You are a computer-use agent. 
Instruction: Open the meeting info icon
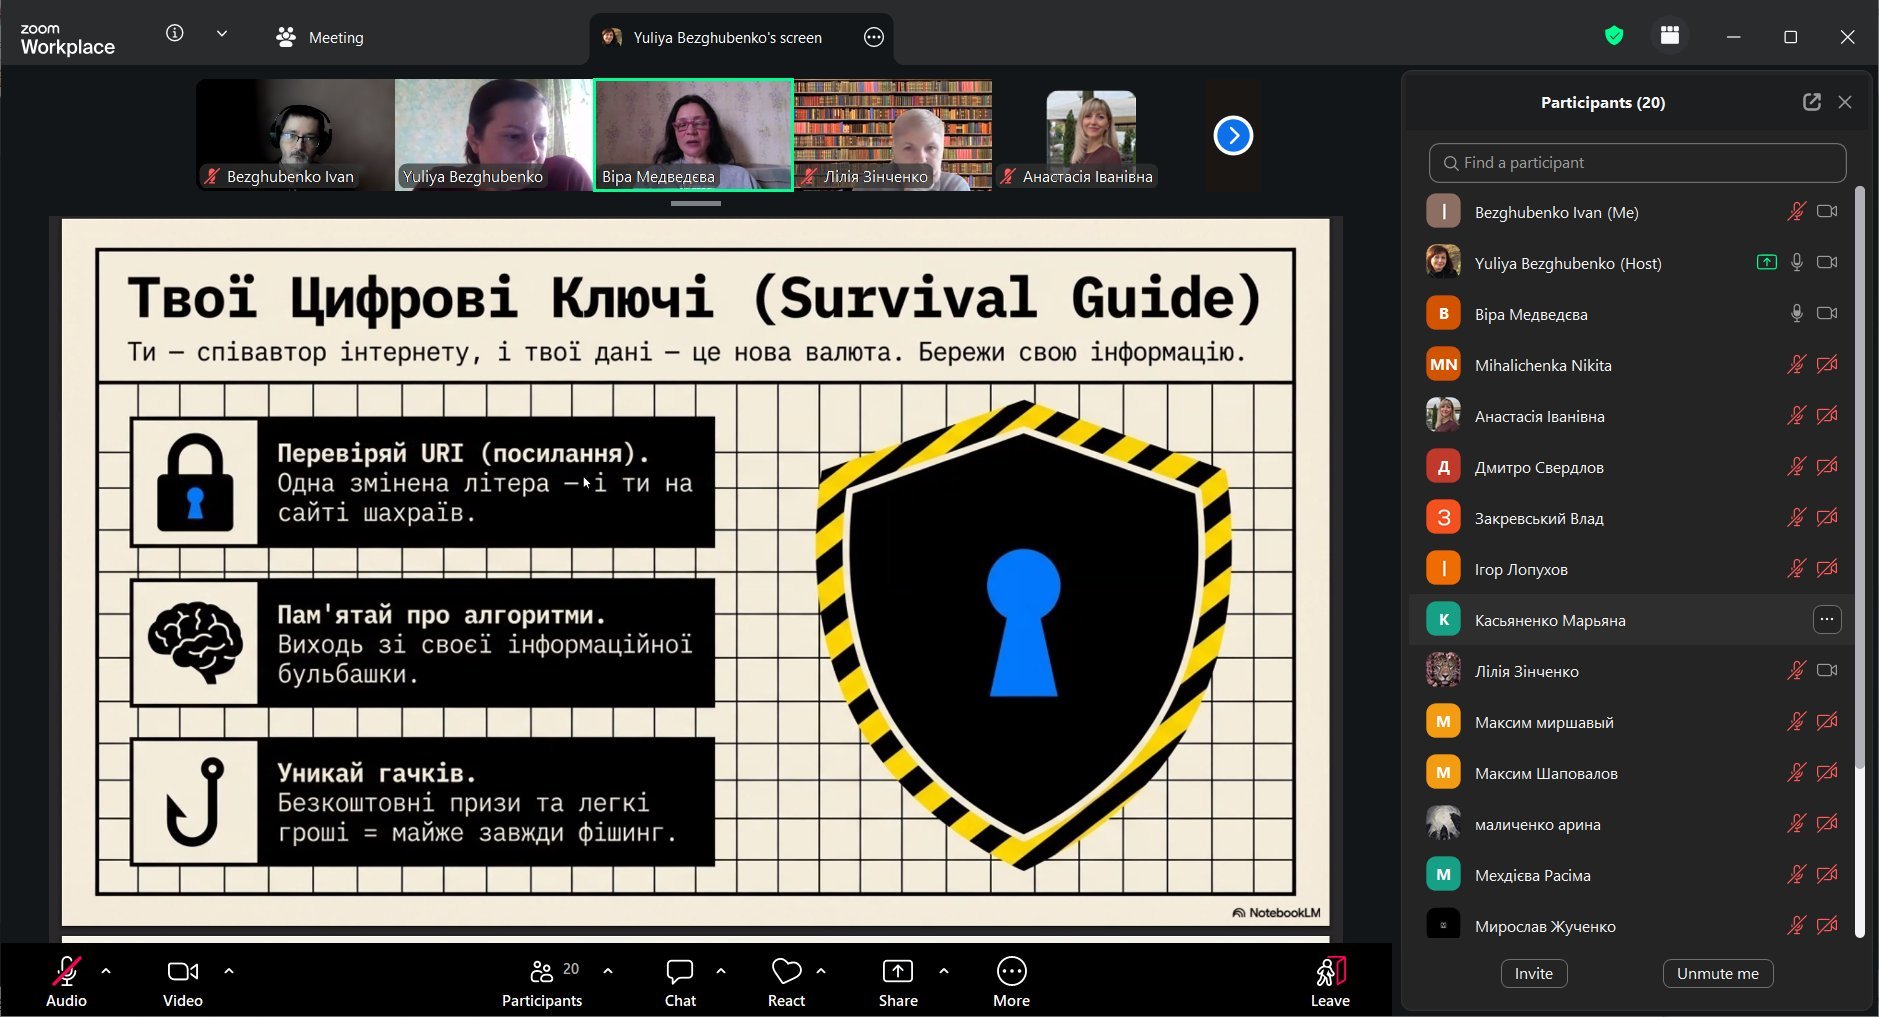[174, 34]
